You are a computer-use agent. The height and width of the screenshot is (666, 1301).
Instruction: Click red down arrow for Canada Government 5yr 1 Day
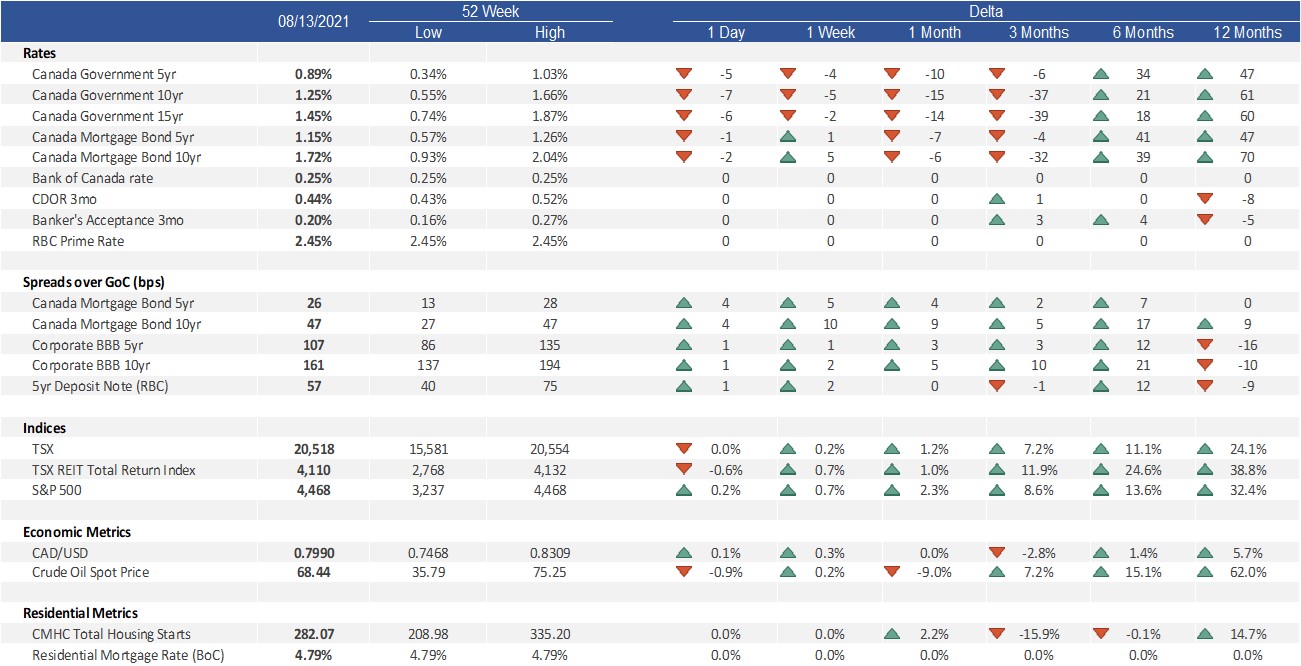pyautogui.click(x=685, y=74)
